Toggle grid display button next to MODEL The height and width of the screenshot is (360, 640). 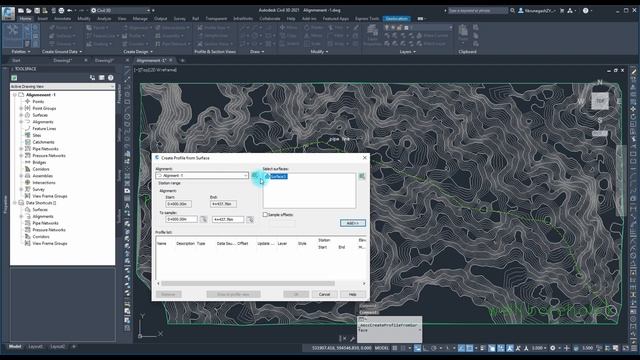(395, 348)
